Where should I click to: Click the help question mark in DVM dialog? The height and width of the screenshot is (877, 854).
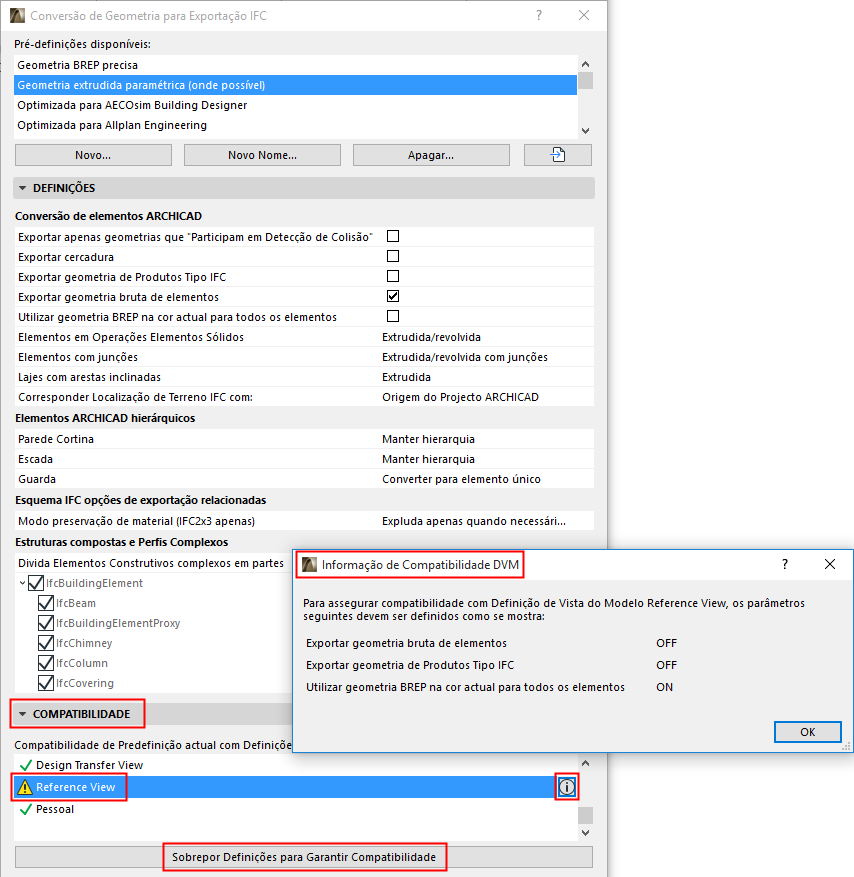785,564
